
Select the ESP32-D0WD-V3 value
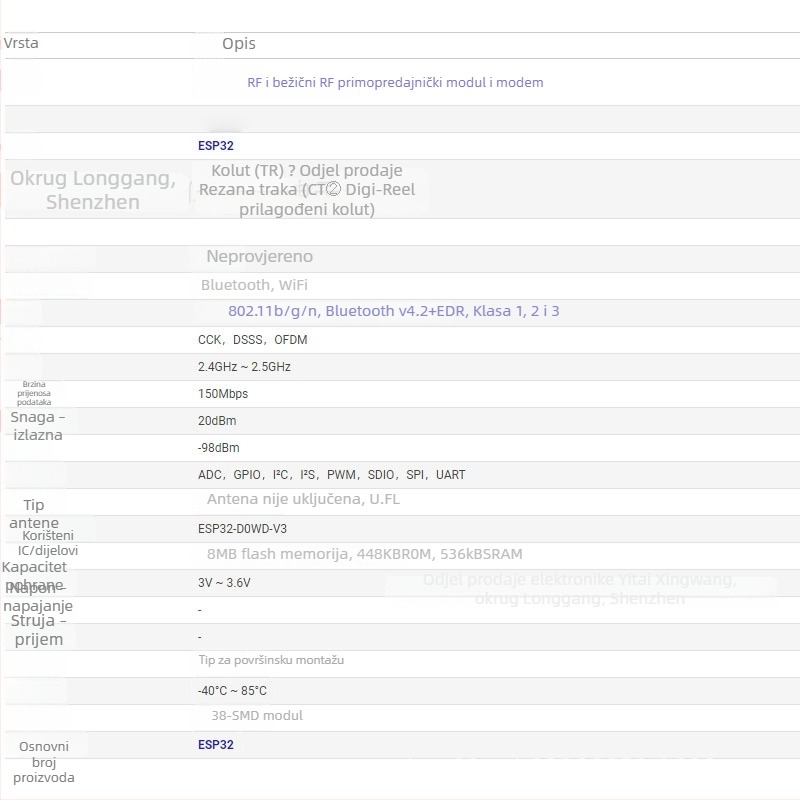click(x=242, y=529)
